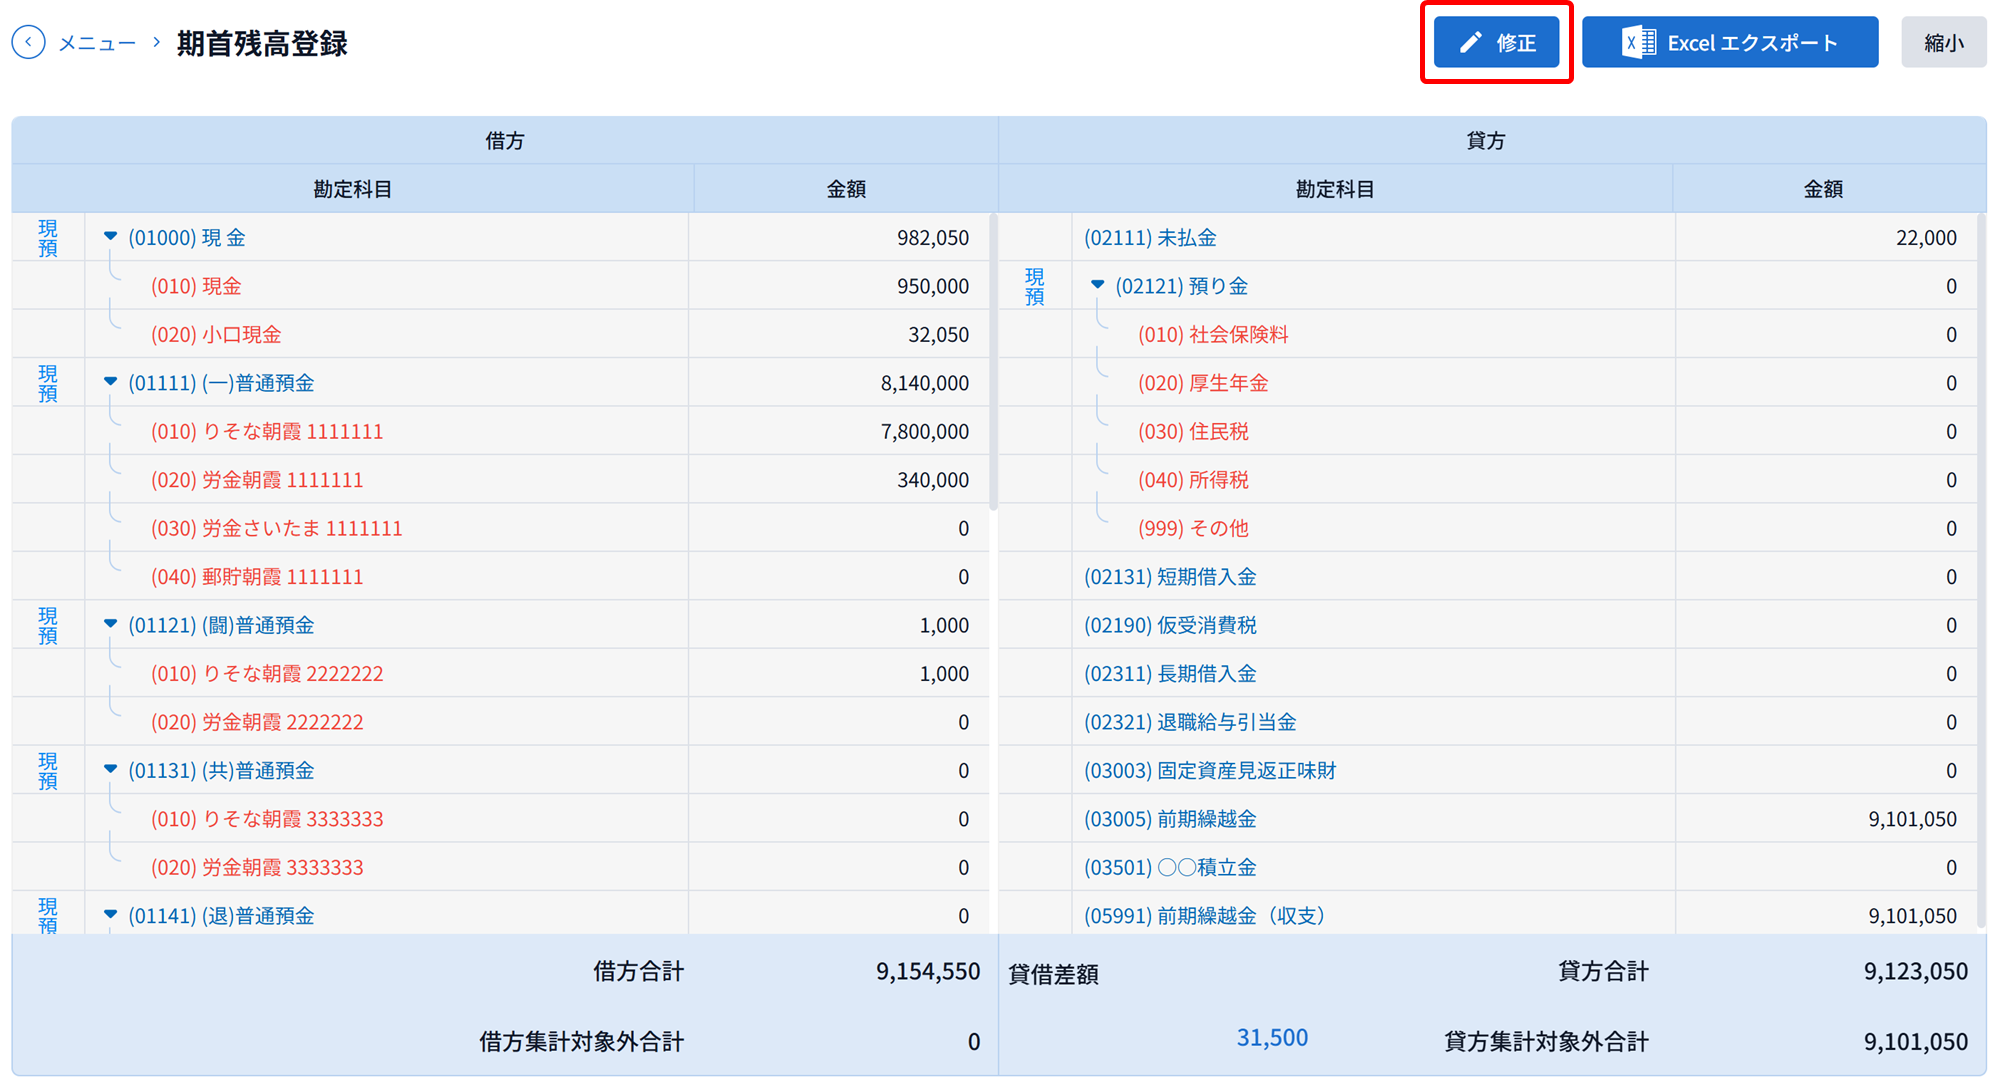Screen dimensions: 2000x1092
Task: Click the 22,000 amount for 未払金
Action: point(1926,238)
